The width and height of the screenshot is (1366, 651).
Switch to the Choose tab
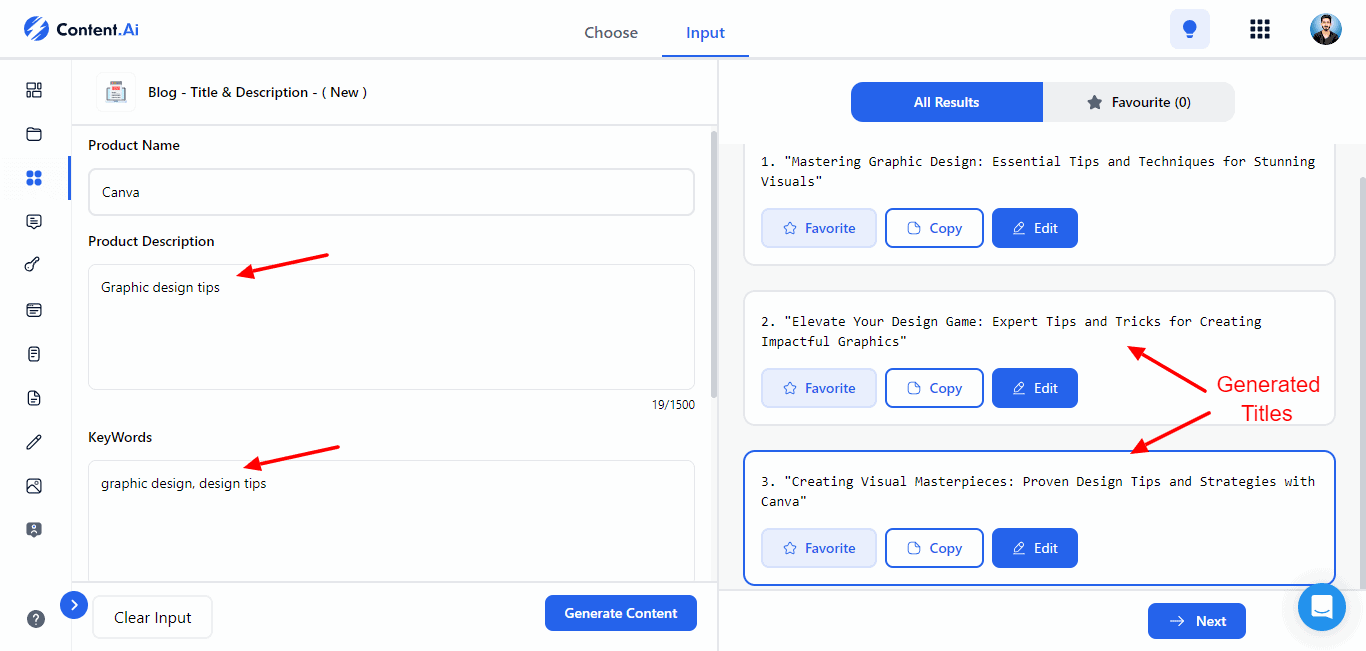point(611,33)
